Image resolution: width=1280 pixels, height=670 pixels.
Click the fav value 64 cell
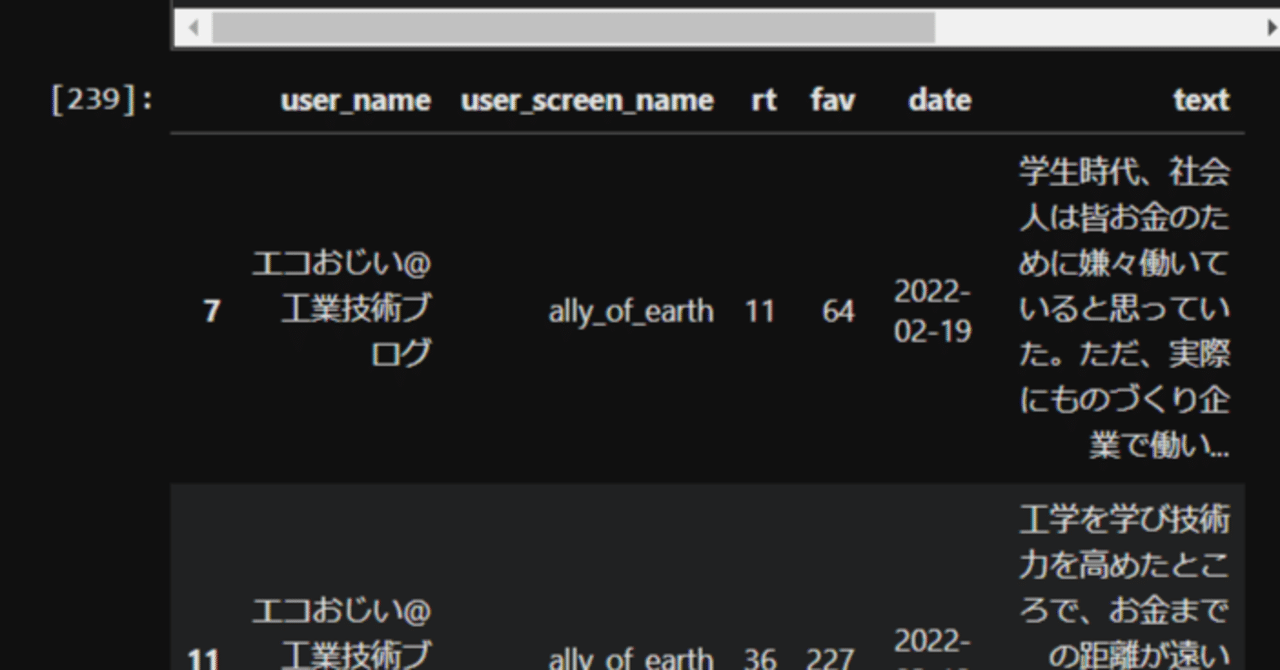pos(836,312)
